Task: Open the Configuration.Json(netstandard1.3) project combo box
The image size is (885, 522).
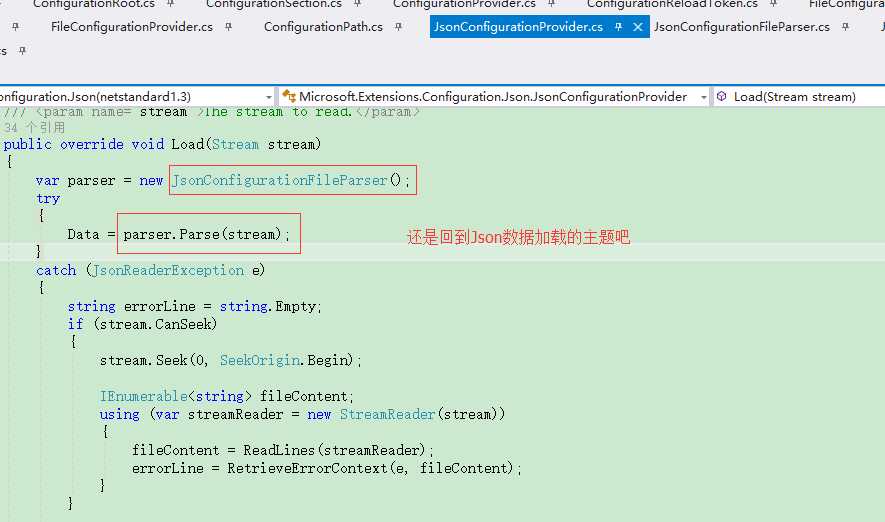Action: pyautogui.click(x=137, y=96)
